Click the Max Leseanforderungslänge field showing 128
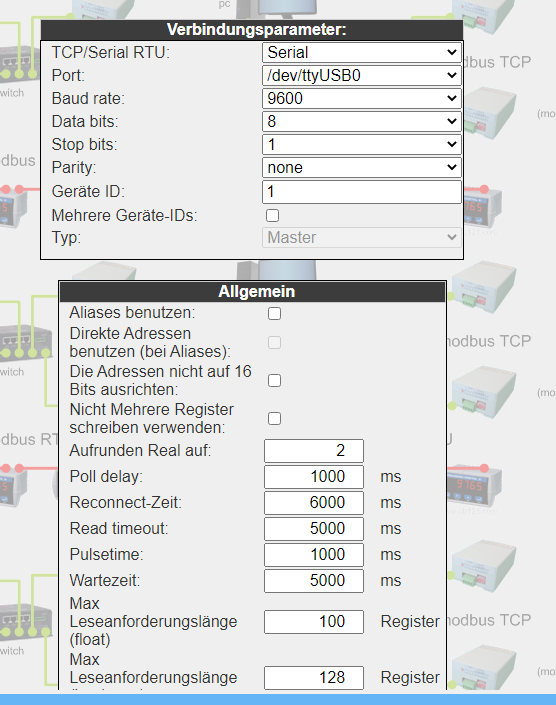 click(314, 678)
